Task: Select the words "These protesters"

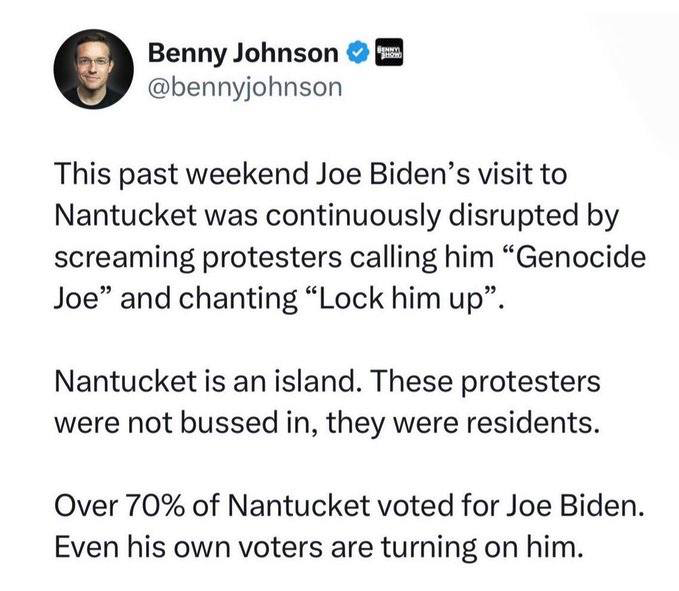Action: [485, 382]
